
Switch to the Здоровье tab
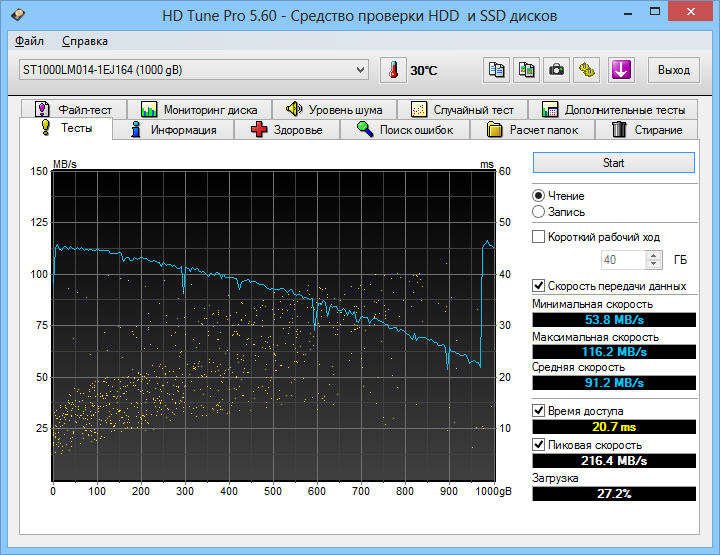tap(287, 130)
